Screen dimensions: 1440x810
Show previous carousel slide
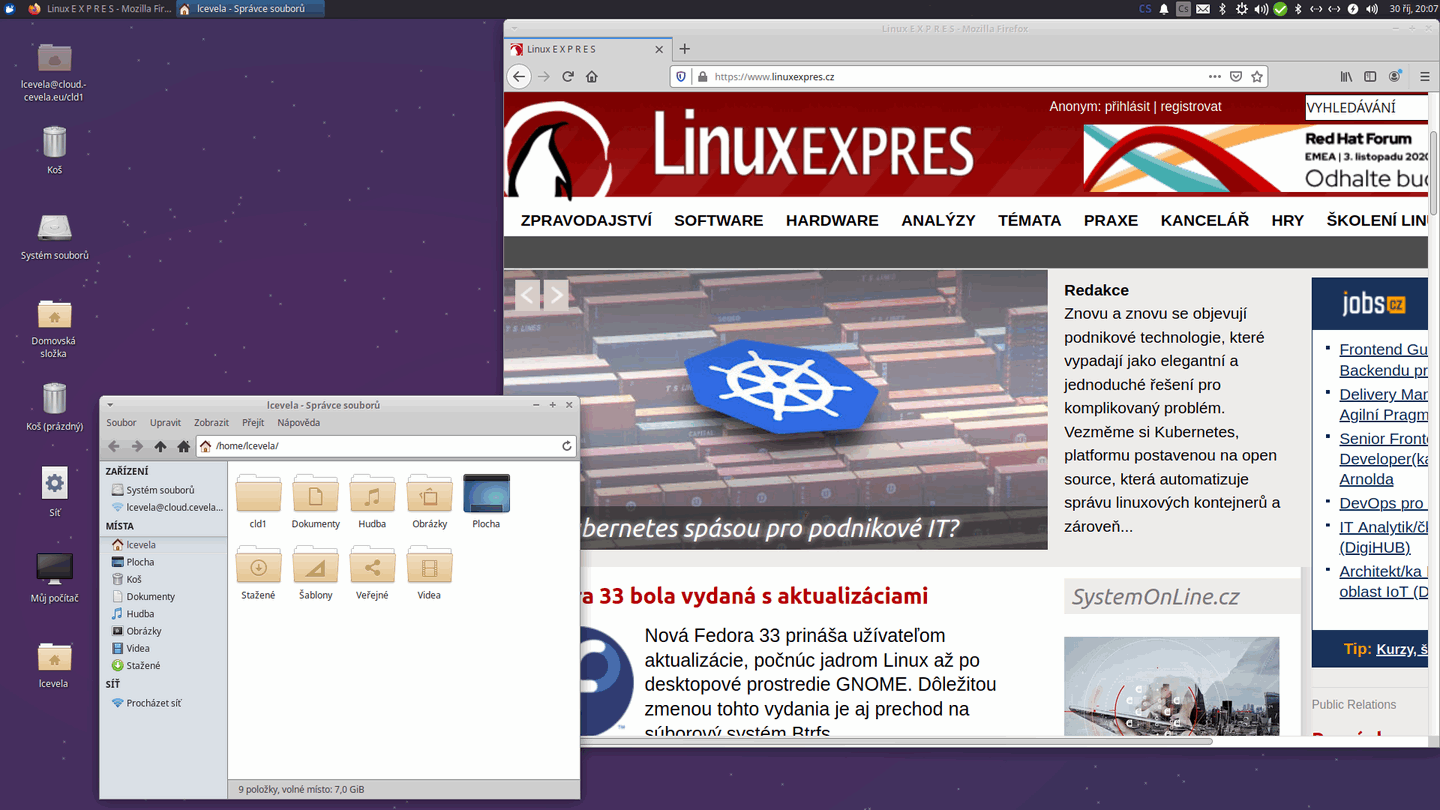tap(528, 294)
